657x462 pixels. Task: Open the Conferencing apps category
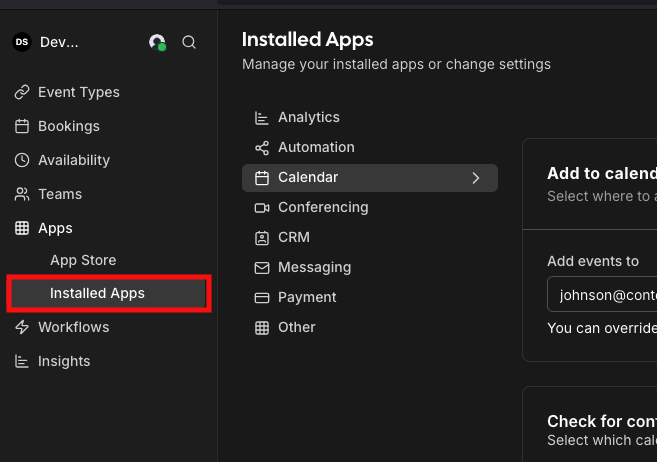[x=323, y=207]
